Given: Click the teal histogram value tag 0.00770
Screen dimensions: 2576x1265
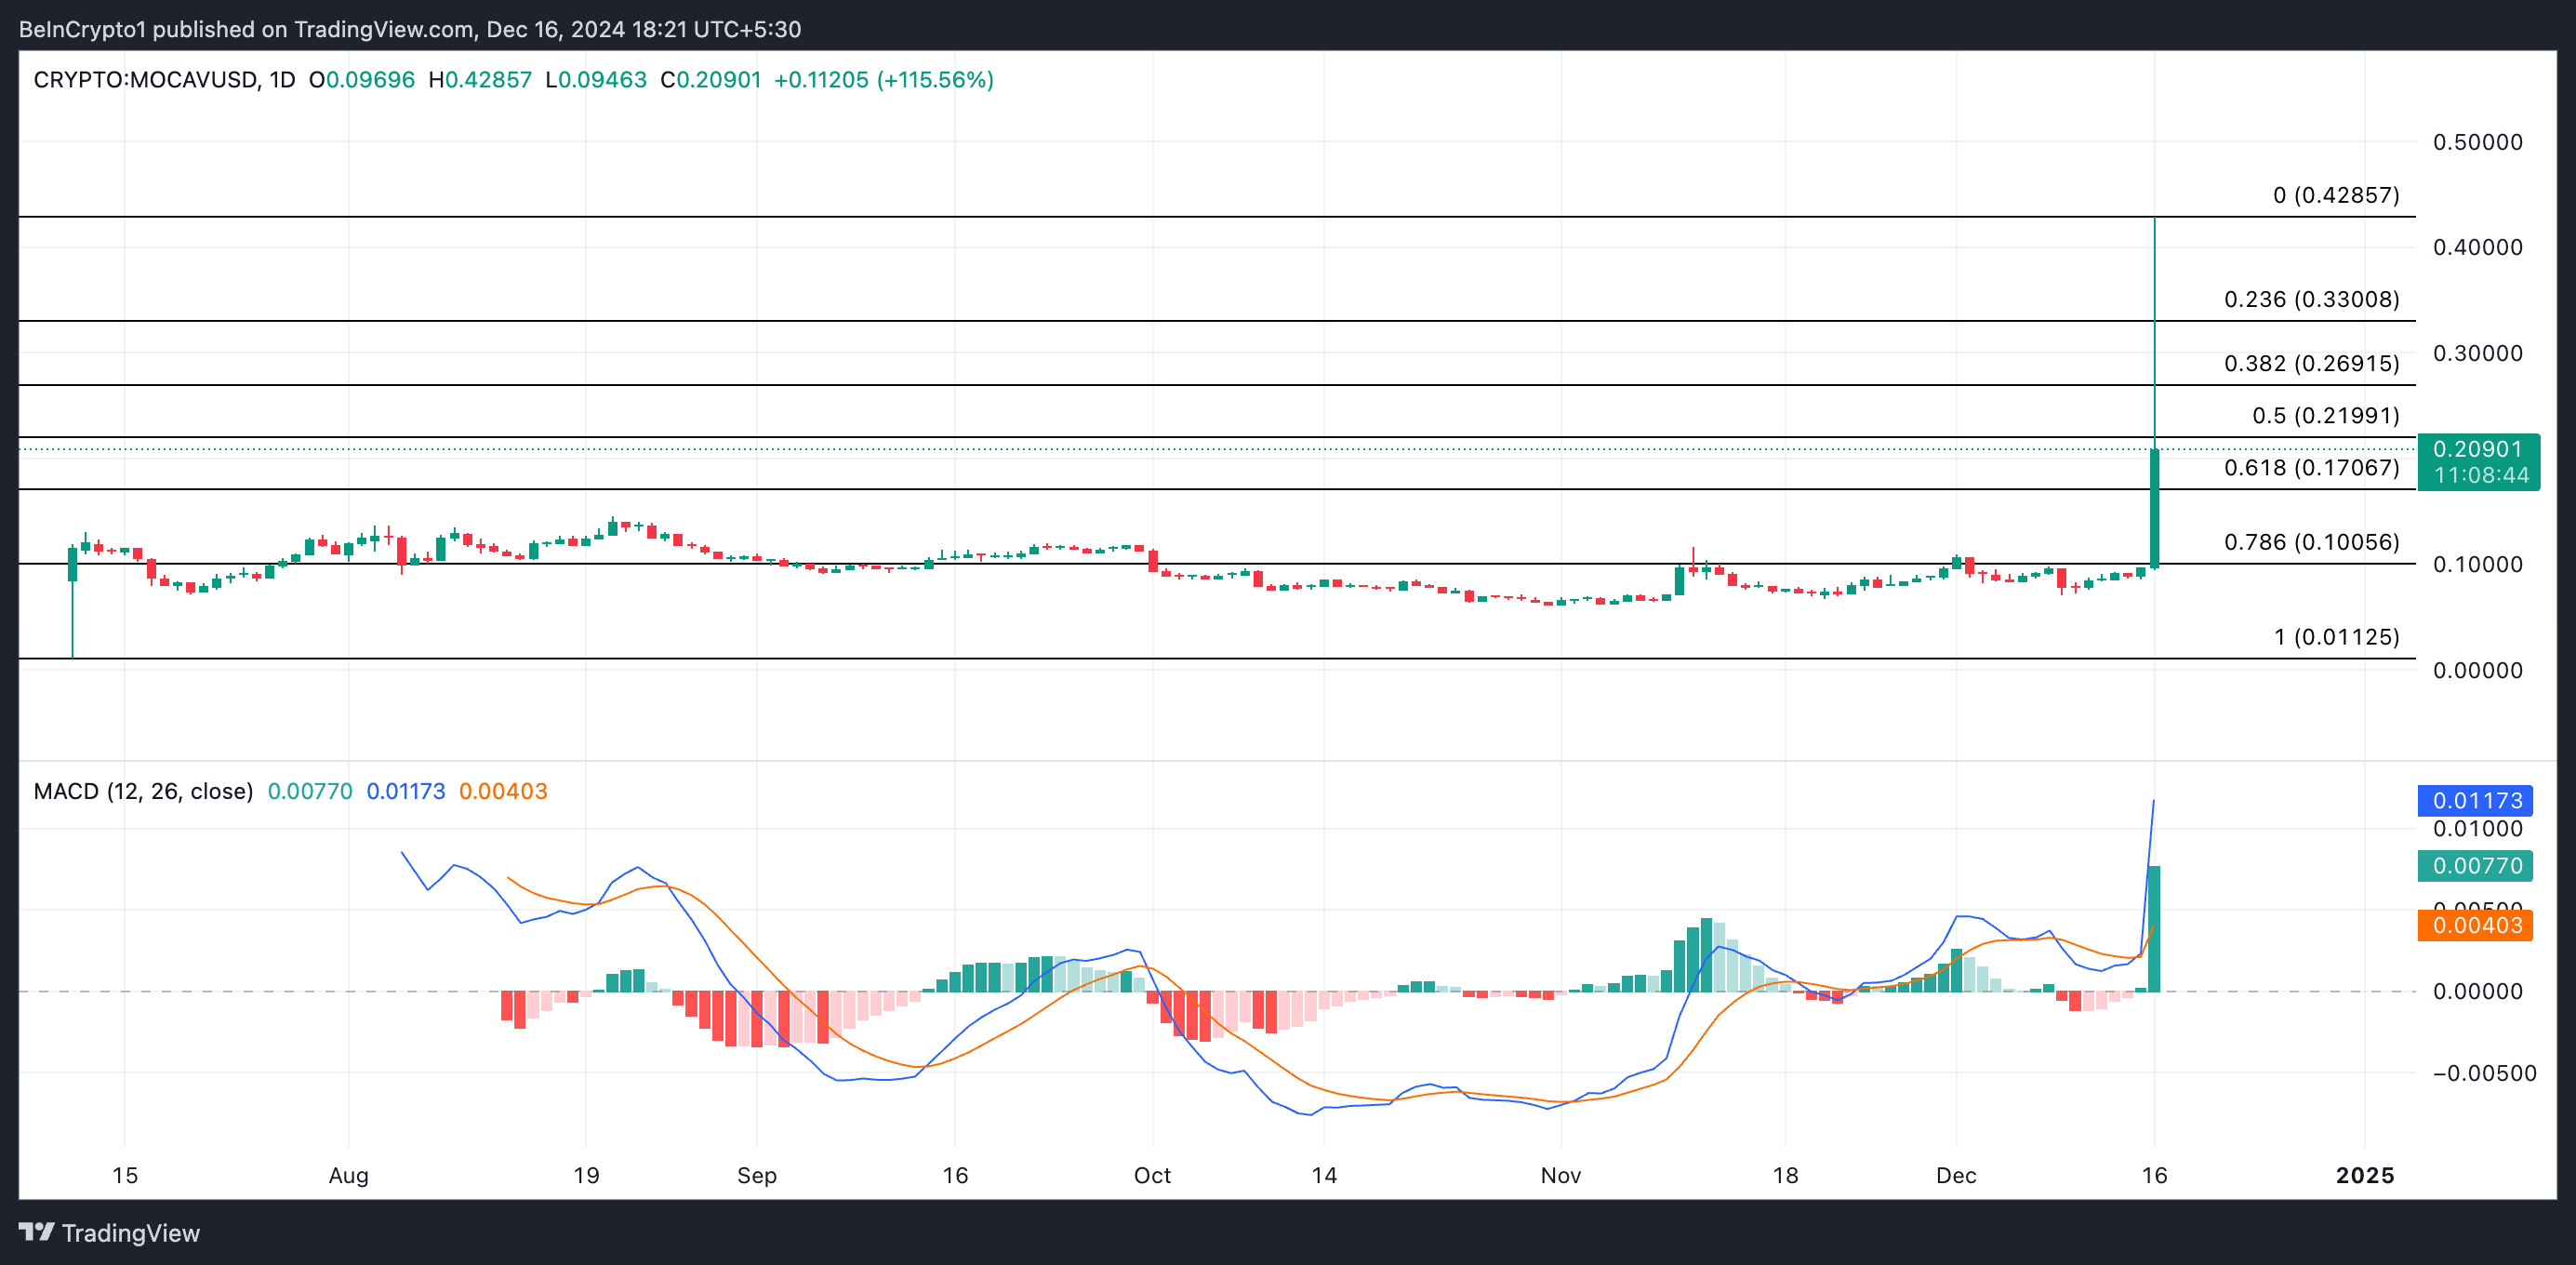Looking at the screenshot, I should point(2475,865).
